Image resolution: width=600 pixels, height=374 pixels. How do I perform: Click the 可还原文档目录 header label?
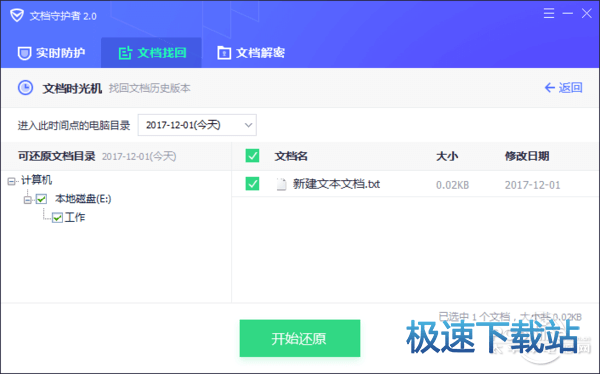coord(57,156)
